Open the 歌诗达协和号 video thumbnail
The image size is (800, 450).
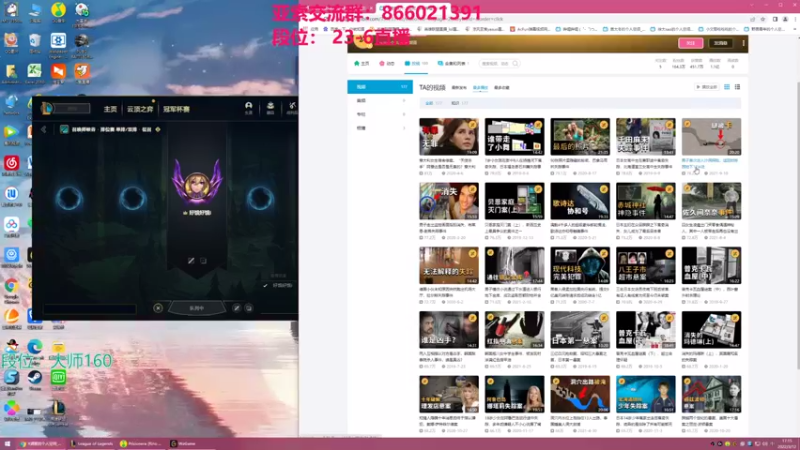pos(580,201)
